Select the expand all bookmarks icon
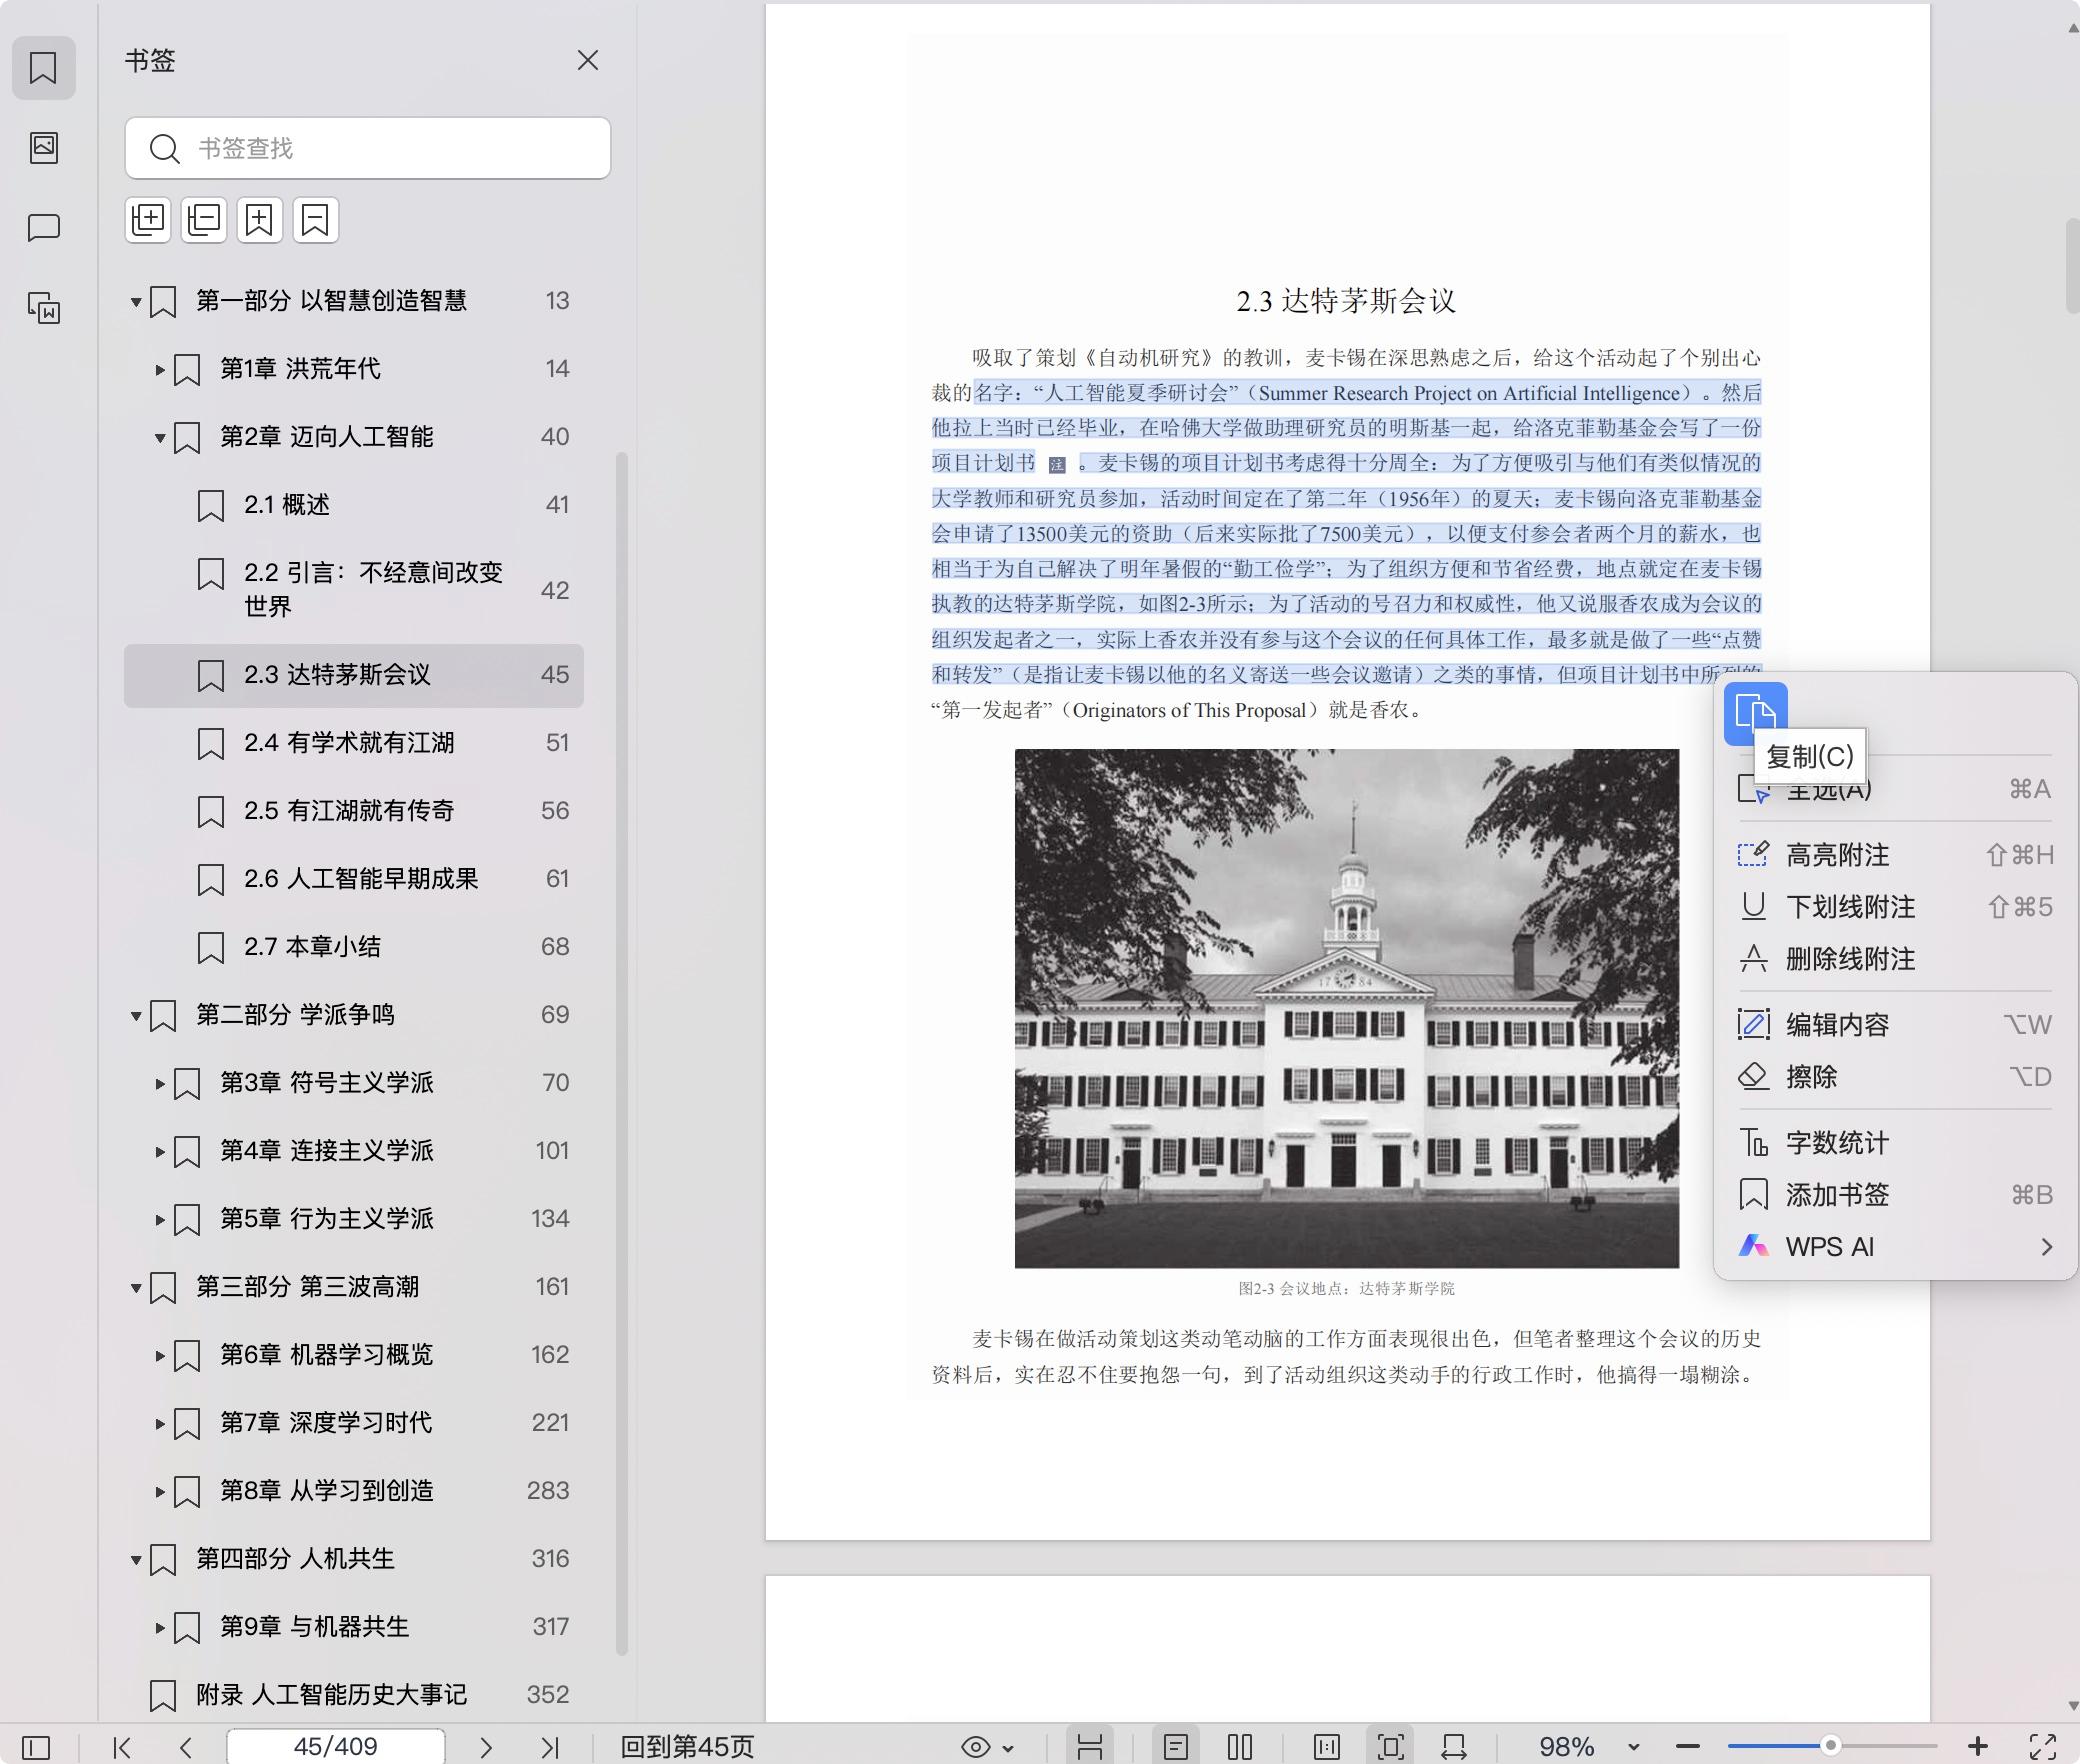Image resolution: width=2080 pixels, height=1764 pixels. [148, 219]
